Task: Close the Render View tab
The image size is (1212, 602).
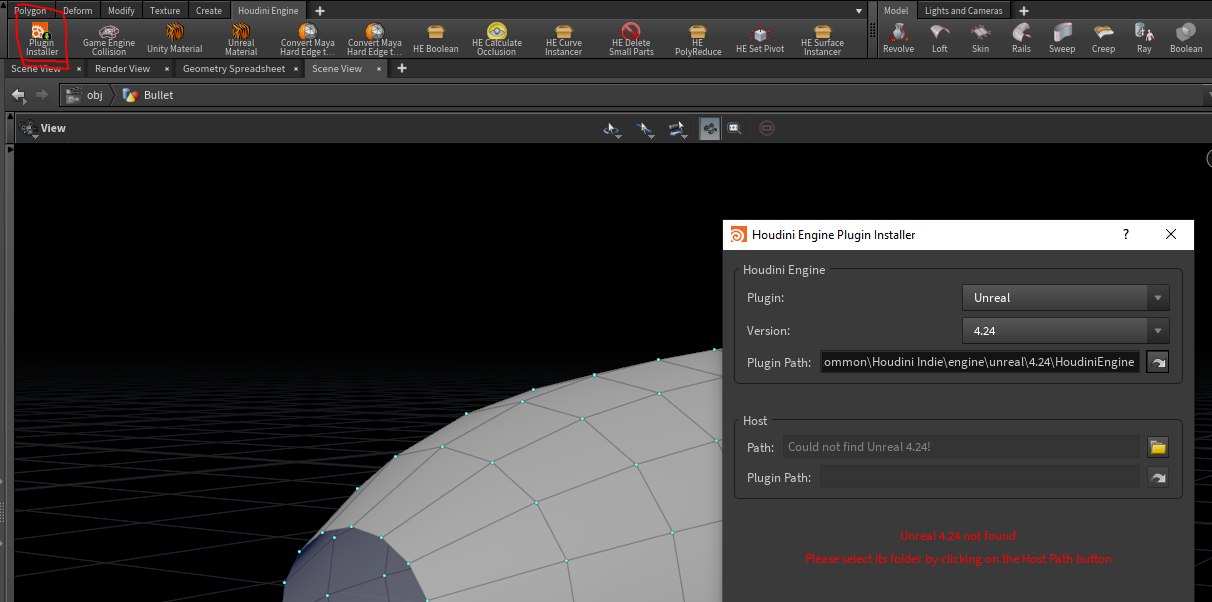Action: coord(165,69)
